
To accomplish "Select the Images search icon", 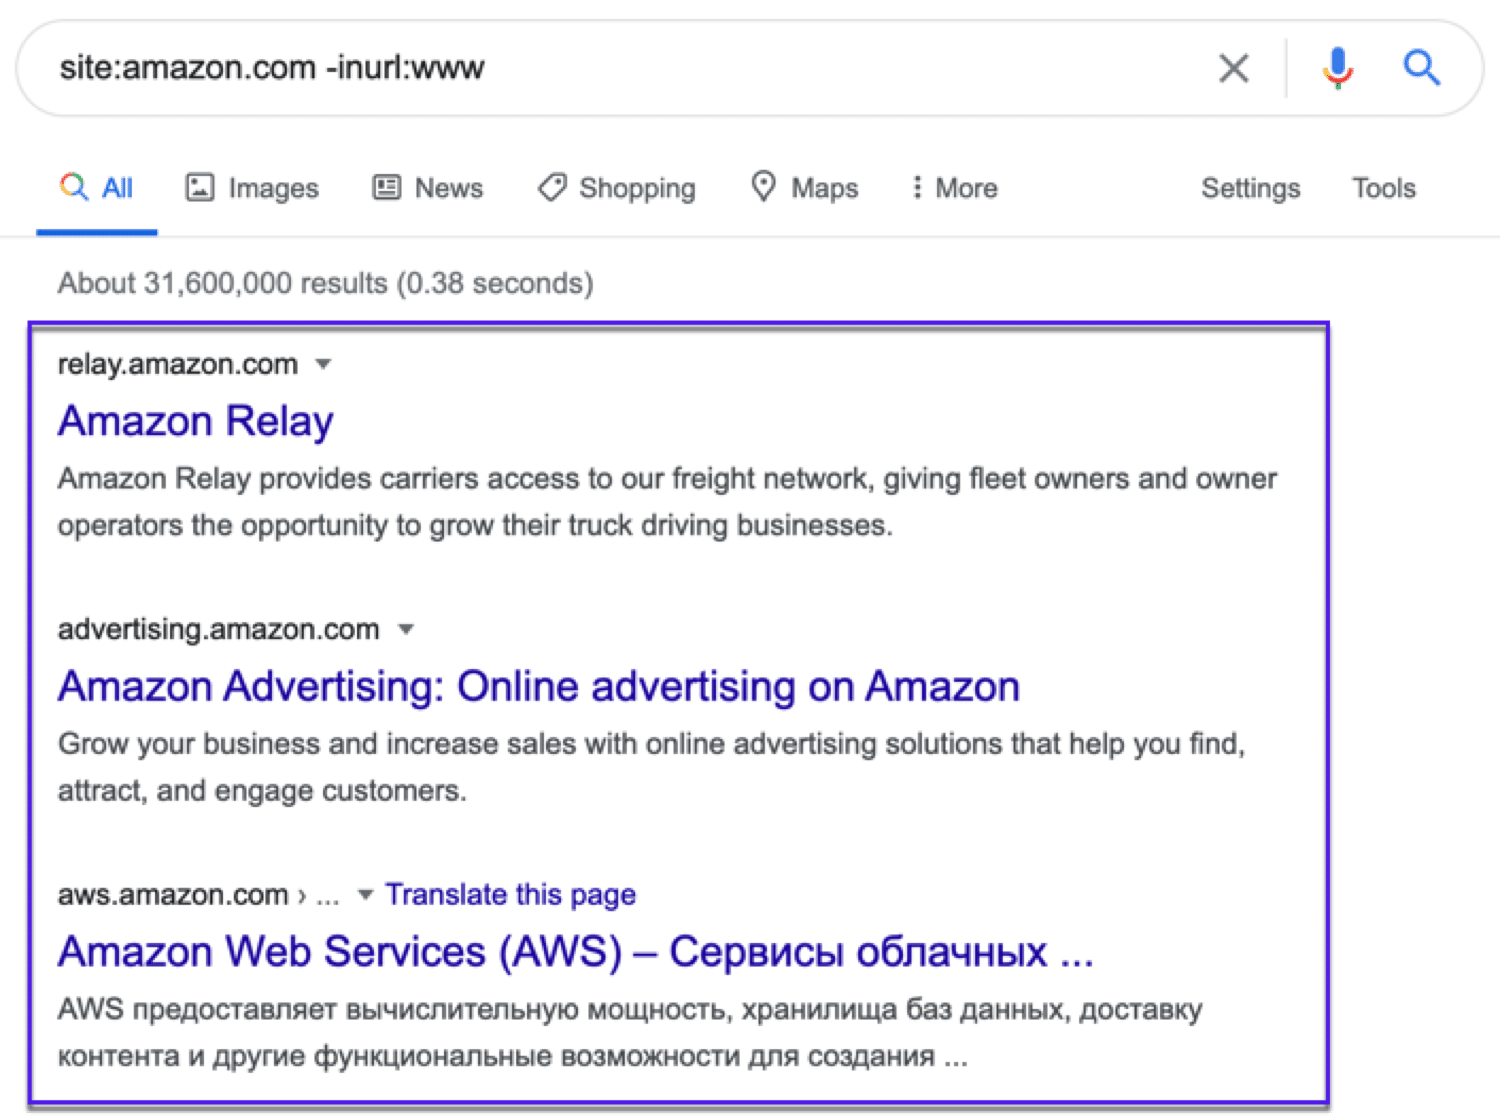I will pyautogui.click(x=201, y=187).
